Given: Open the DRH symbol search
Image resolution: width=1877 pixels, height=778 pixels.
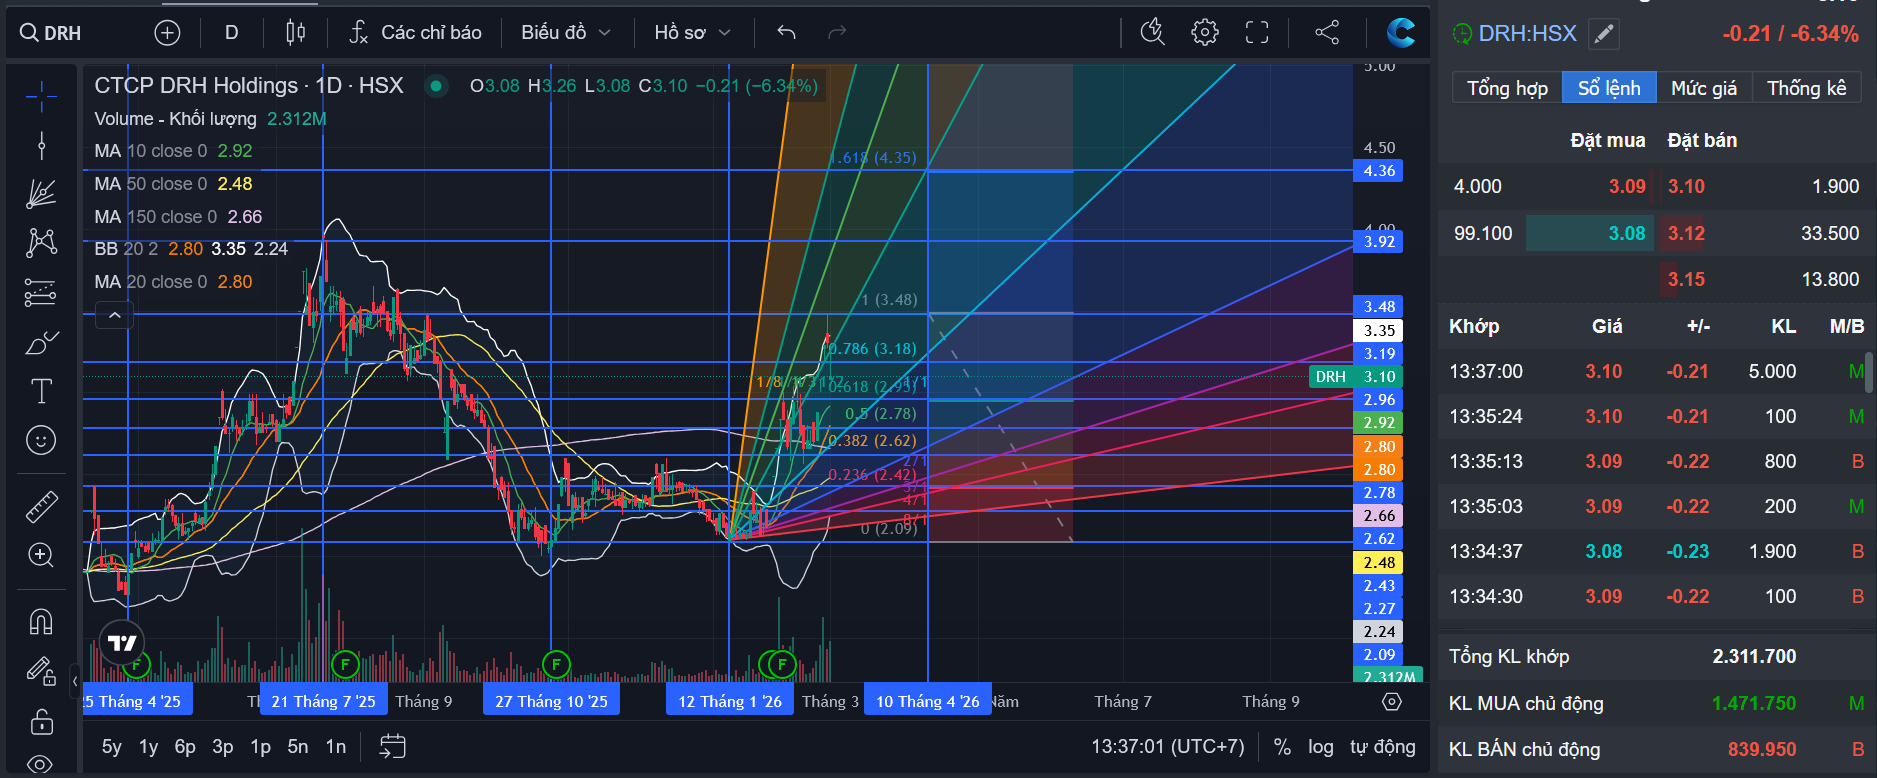Looking at the screenshot, I should (51, 33).
